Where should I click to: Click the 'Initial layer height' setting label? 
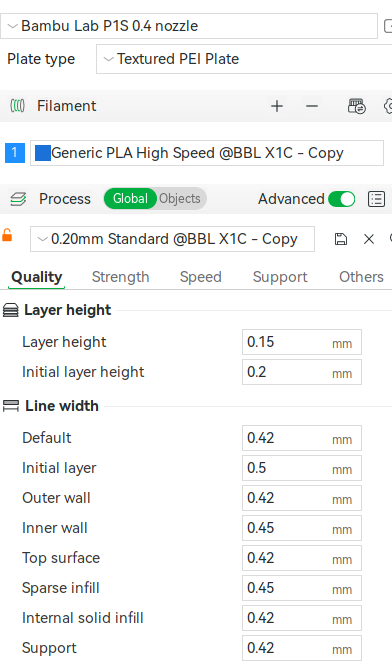pyautogui.click(x=83, y=372)
